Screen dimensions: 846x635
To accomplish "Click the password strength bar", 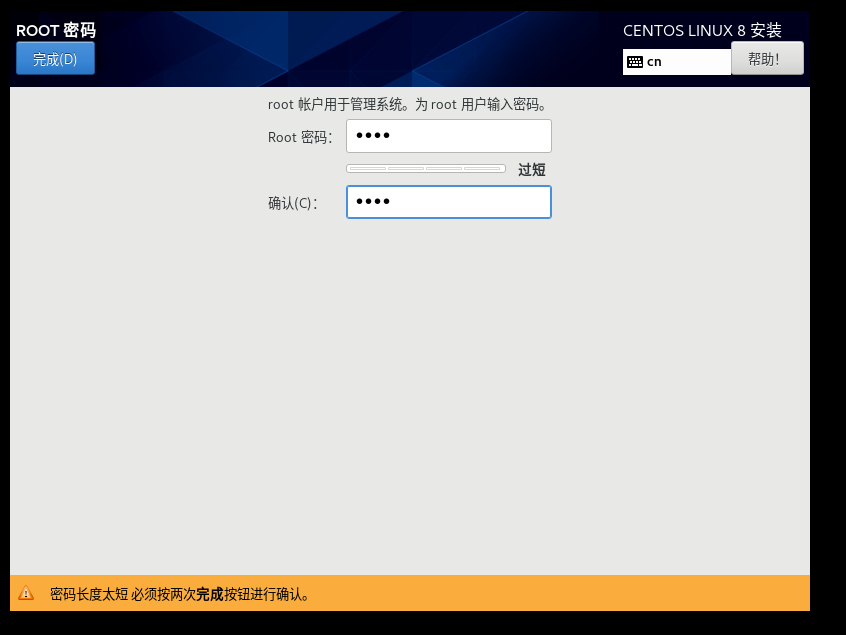I will [x=426, y=168].
